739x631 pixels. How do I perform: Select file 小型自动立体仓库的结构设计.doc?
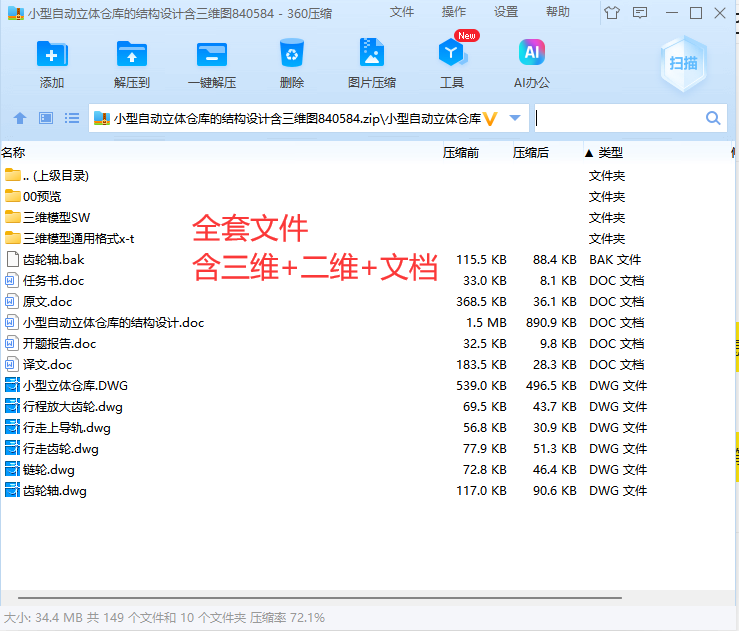pos(113,323)
